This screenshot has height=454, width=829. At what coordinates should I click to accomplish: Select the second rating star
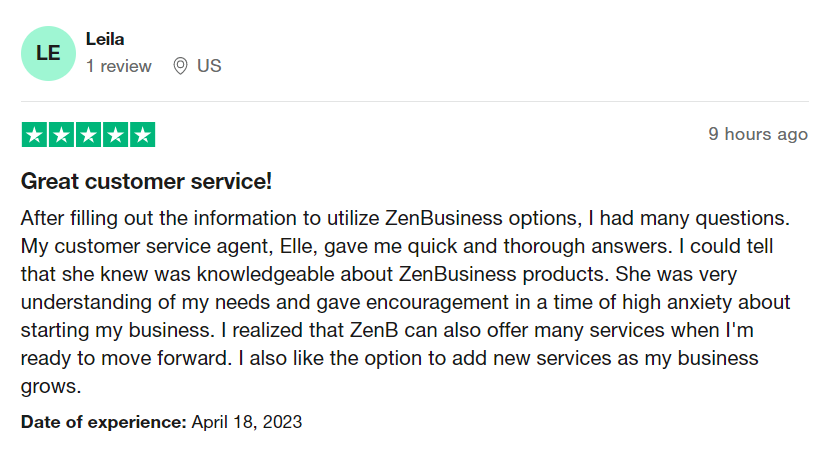pyautogui.click(x=61, y=135)
